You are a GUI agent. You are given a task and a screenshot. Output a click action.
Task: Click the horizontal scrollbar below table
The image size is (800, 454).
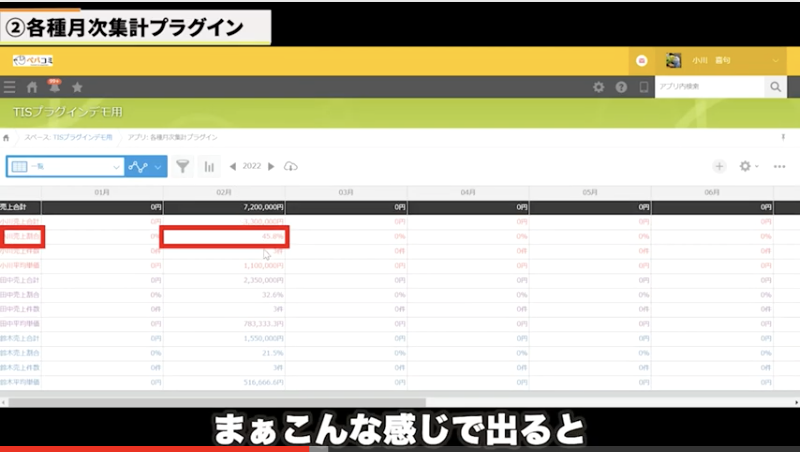tap(300, 402)
